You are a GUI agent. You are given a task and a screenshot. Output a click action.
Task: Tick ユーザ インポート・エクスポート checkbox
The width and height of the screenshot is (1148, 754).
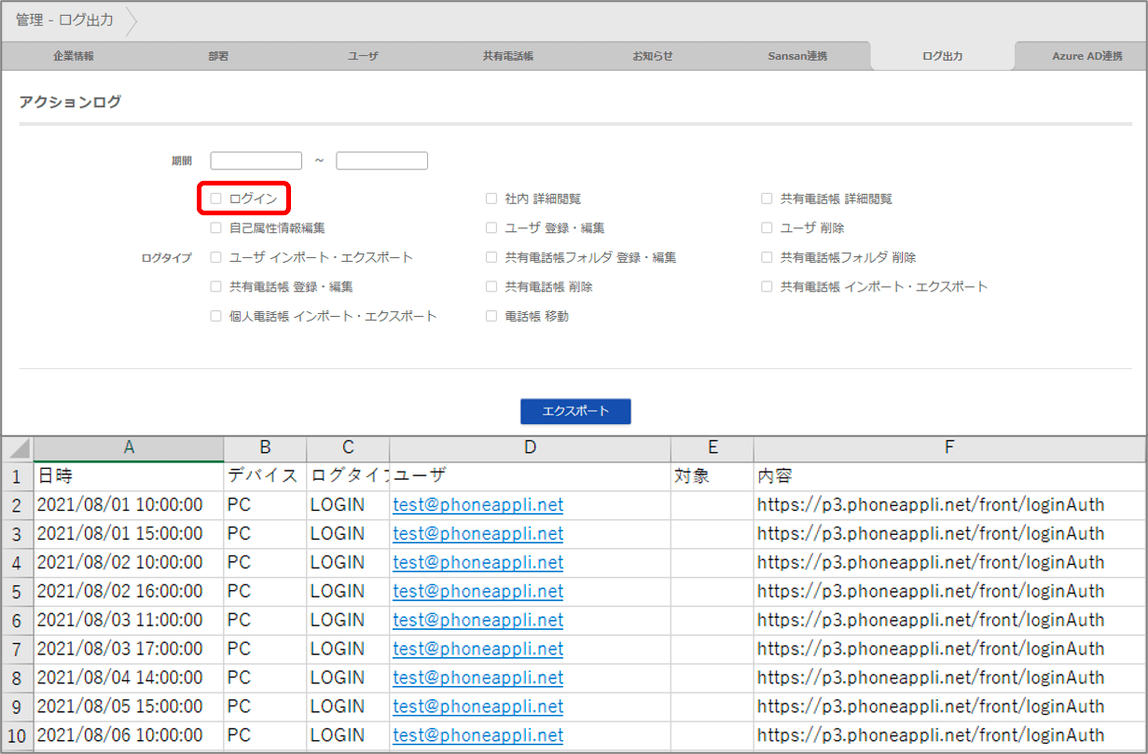click(215, 257)
